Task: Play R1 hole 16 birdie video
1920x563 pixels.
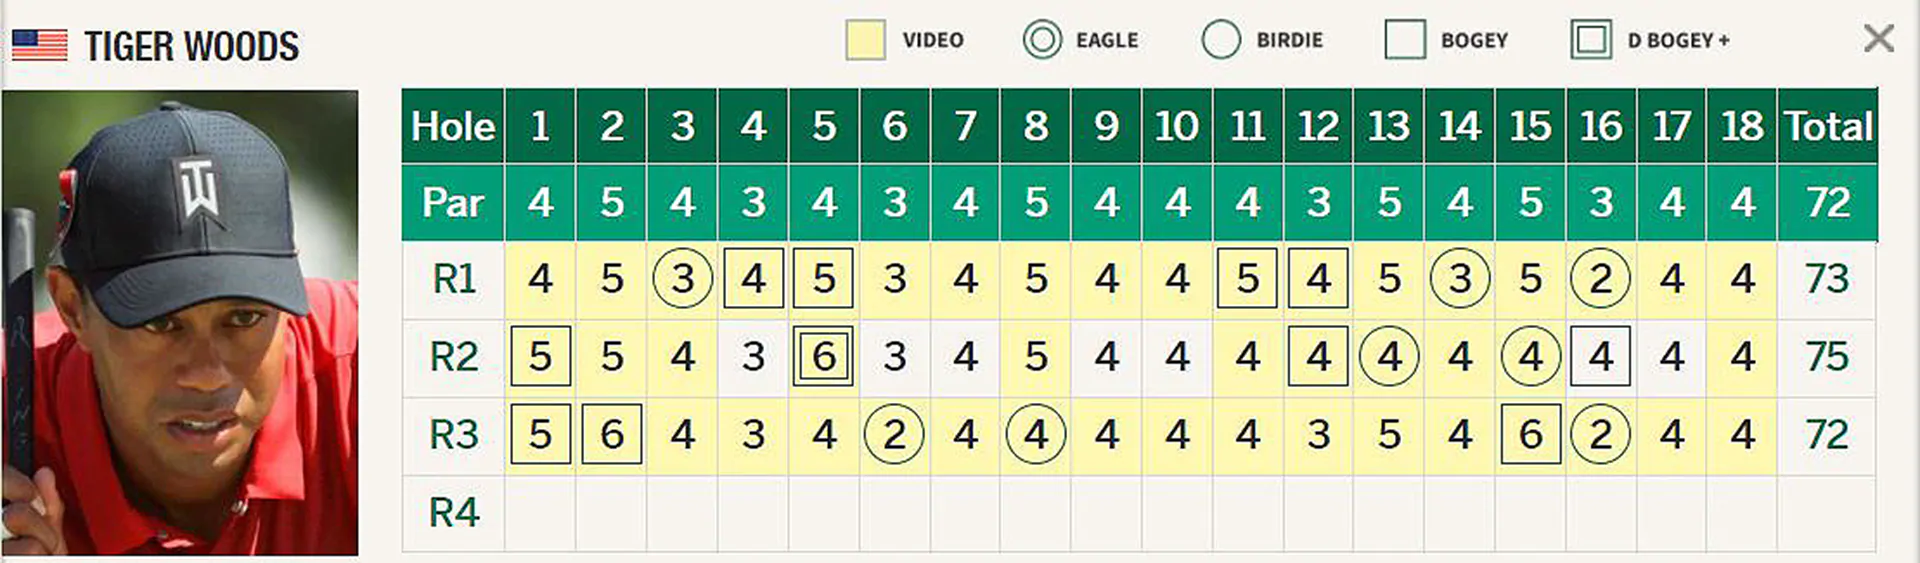Action: pyautogui.click(x=1600, y=278)
